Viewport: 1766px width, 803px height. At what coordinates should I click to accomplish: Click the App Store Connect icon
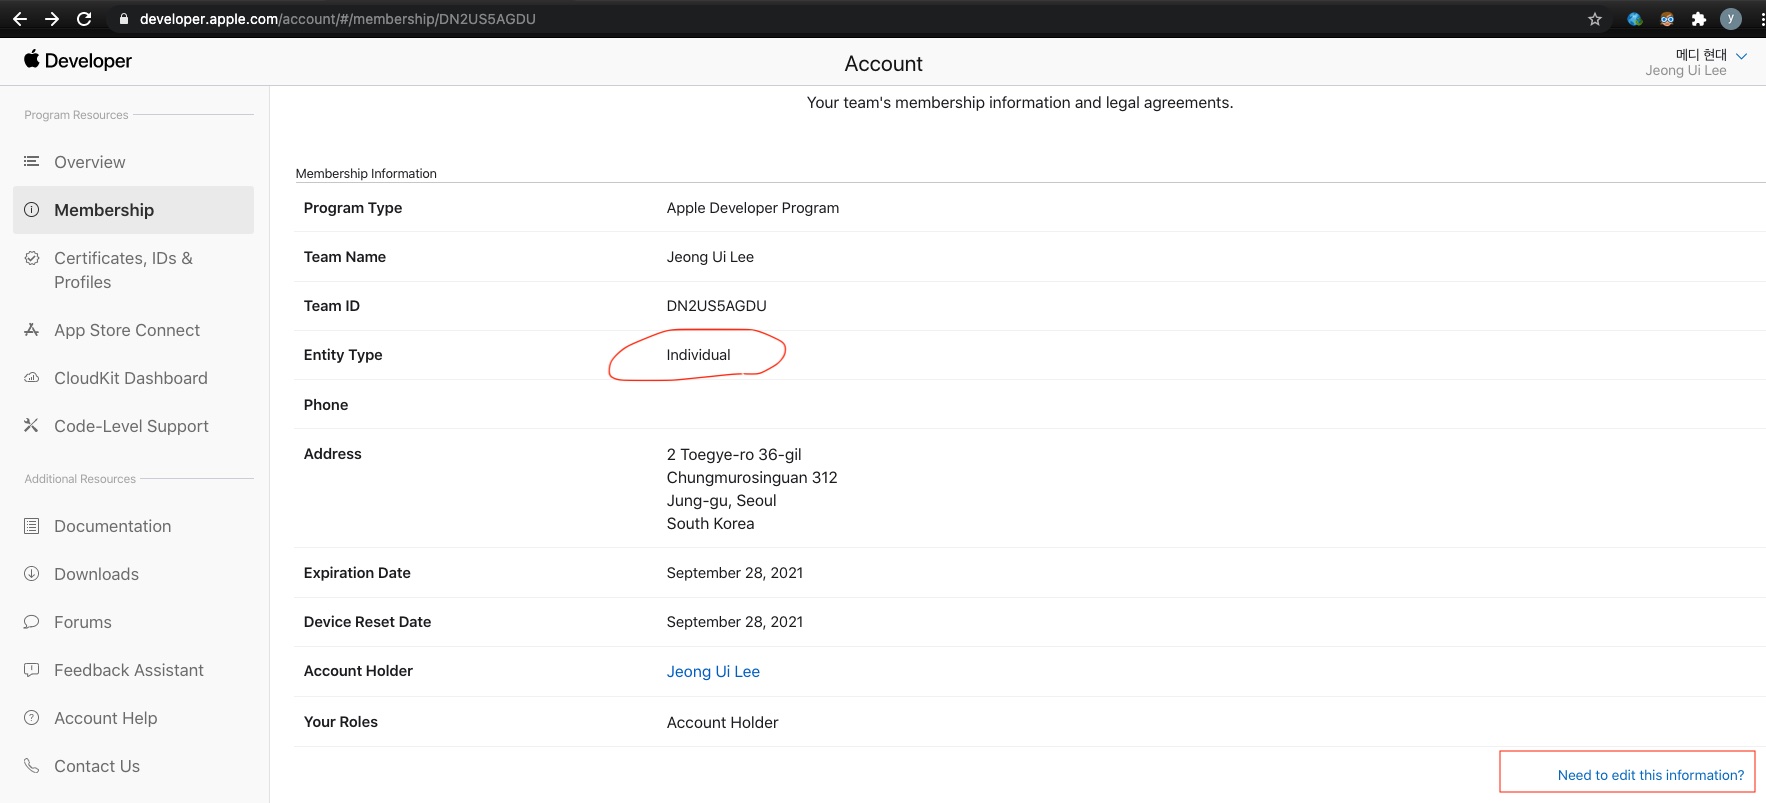click(x=32, y=330)
